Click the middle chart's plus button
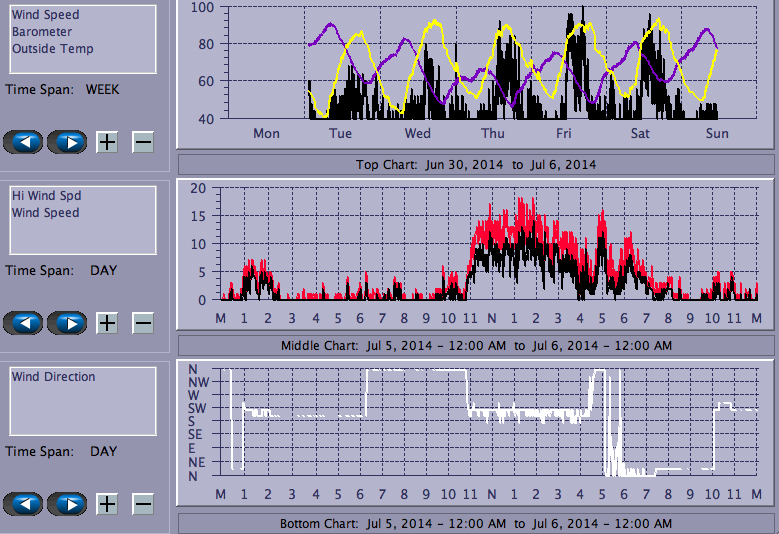779x534 pixels. [x=107, y=323]
